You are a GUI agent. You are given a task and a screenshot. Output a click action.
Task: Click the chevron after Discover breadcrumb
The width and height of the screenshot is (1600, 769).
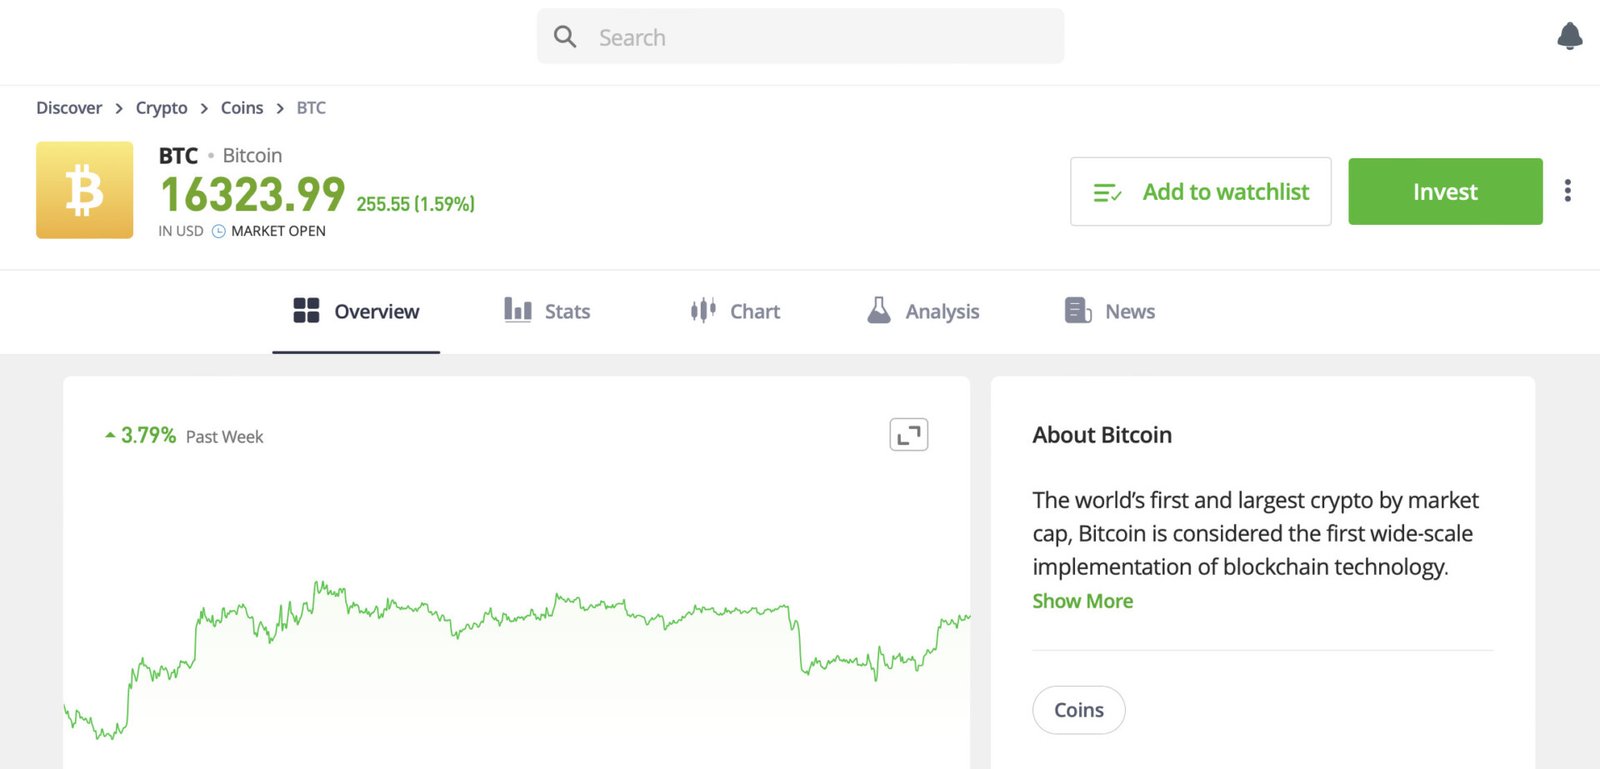[x=119, y=108]
